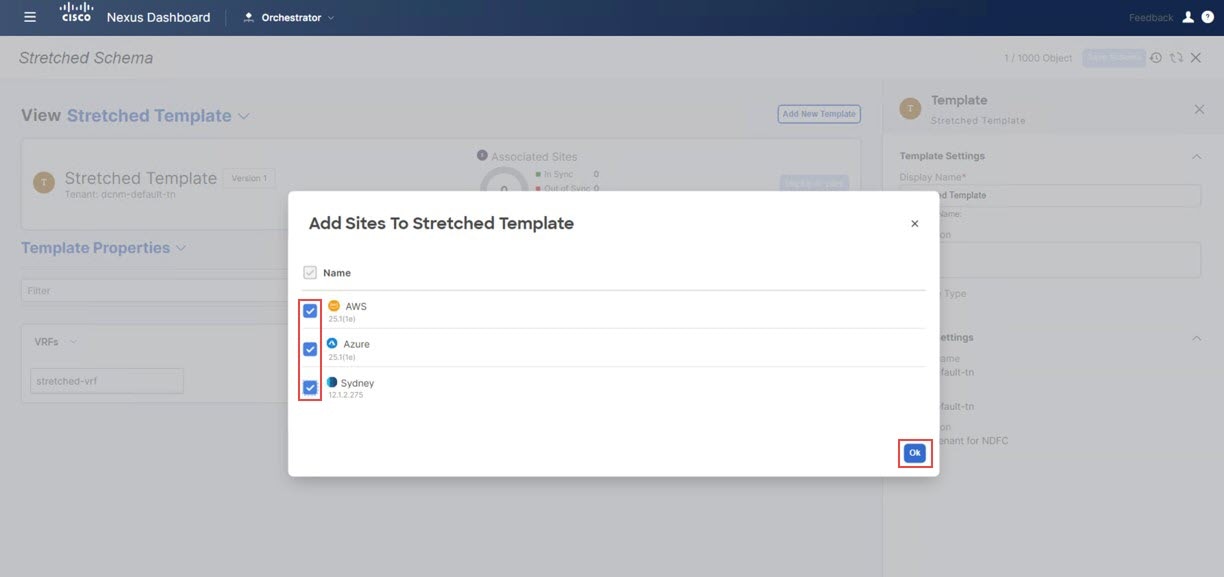The image size is (1224, 577).
Task: Collapse the VRFs section chevron
Action: point(73,342)
